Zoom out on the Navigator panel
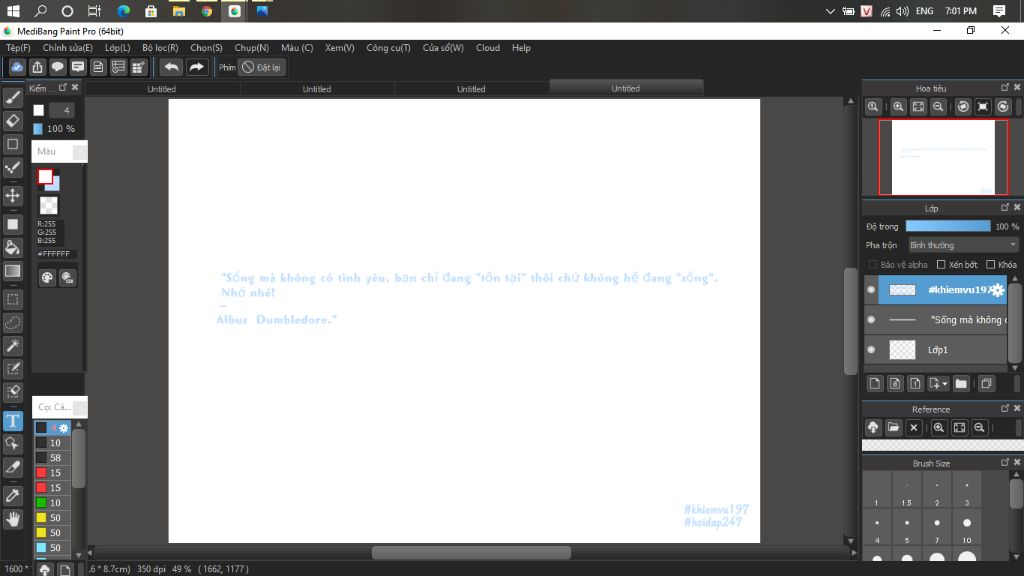Image resolution: width=1024 pixels, height=576 pixels. (938, 106)
